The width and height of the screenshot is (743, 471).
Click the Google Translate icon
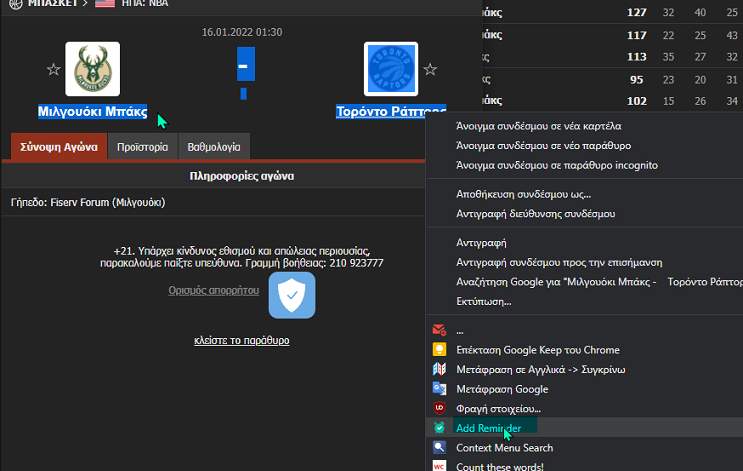click(439, 389)
